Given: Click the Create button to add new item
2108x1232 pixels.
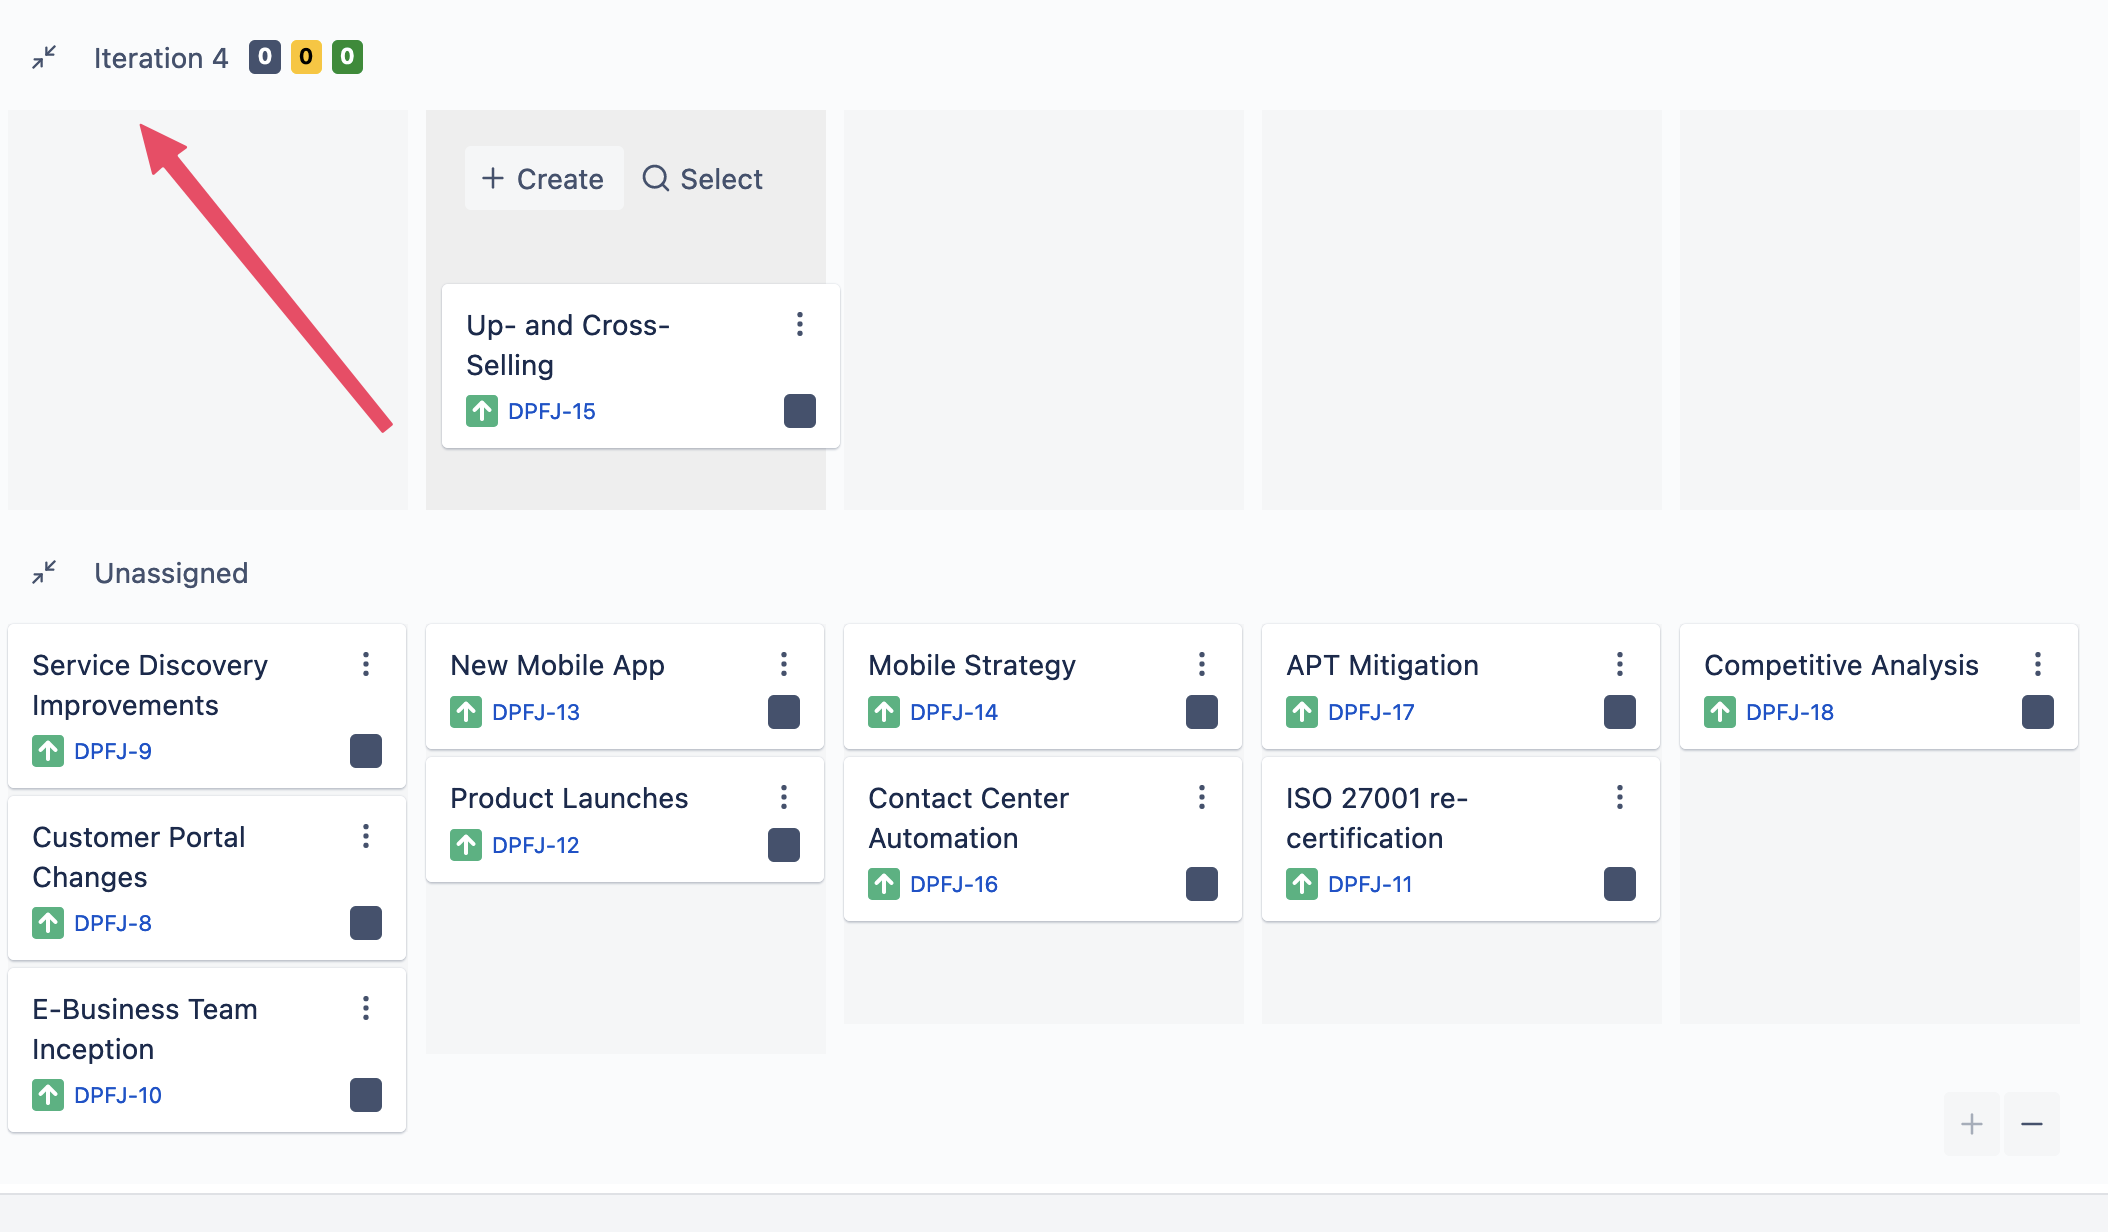Looking at the screenshot, I should tap(541, 177).
